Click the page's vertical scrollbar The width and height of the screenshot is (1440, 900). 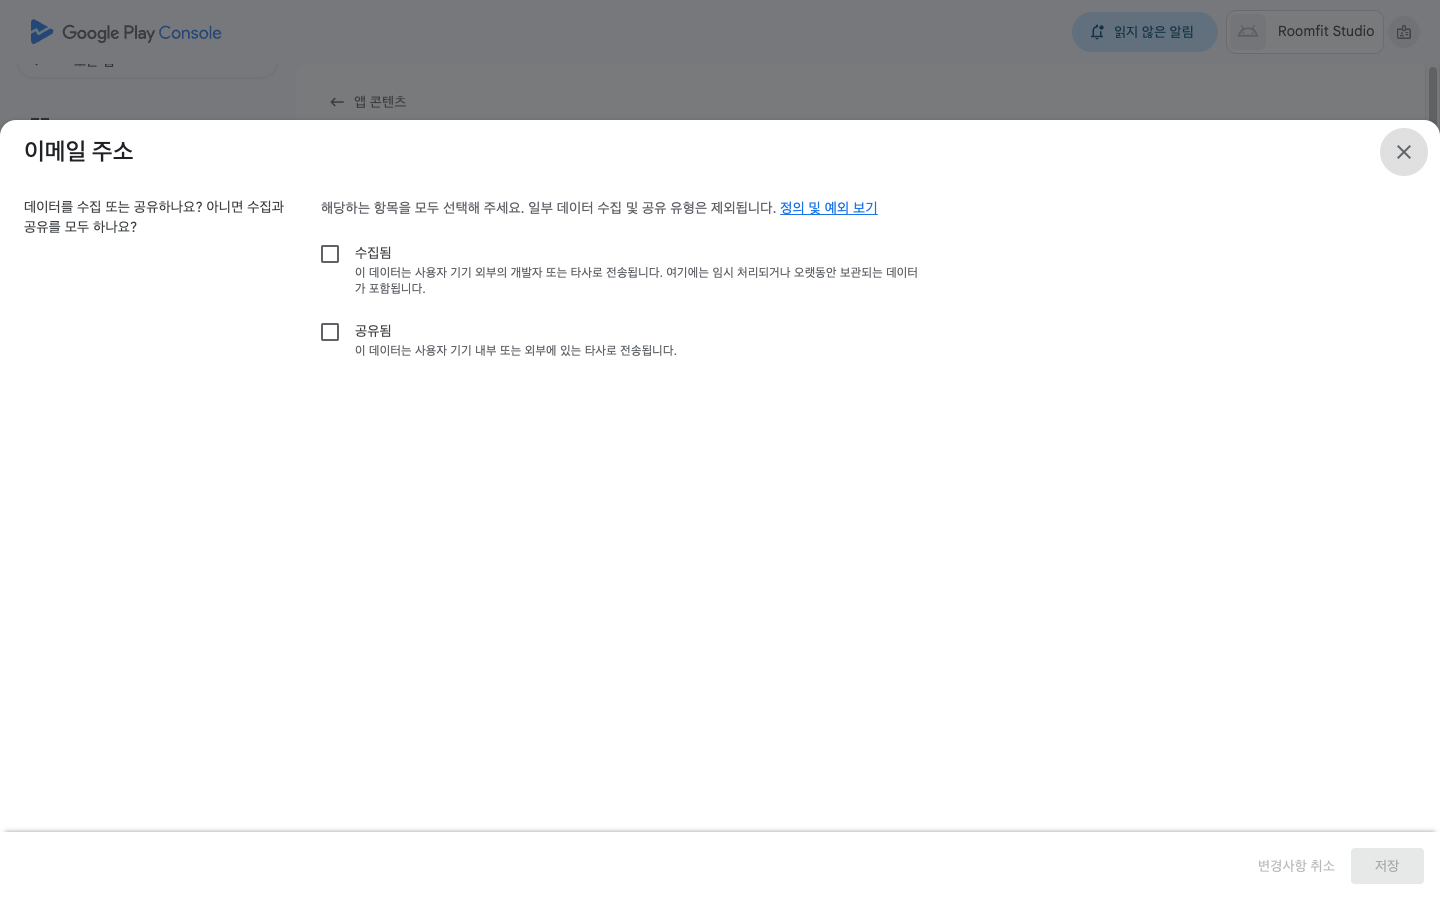tap(1432, 93)
